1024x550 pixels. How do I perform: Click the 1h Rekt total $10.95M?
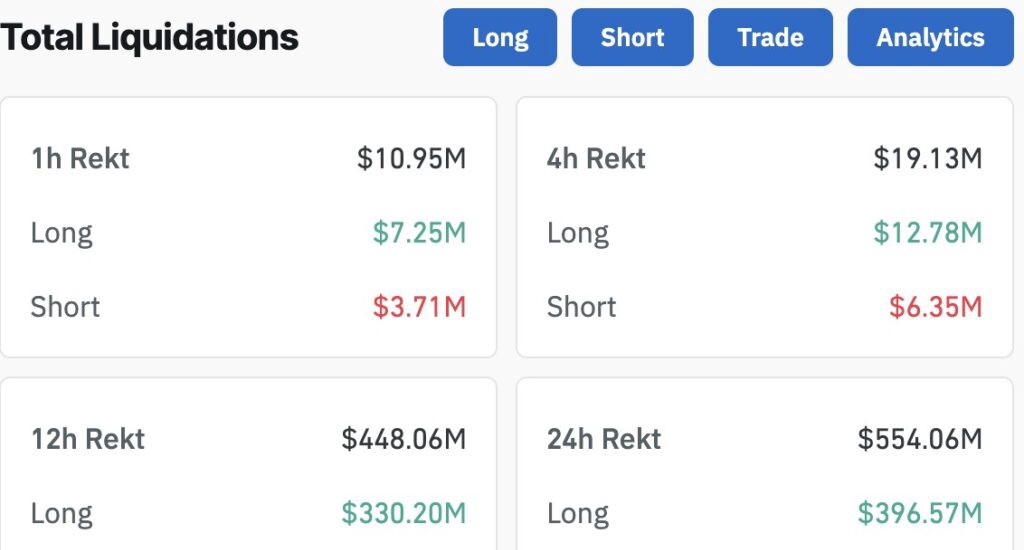(411, 158)
